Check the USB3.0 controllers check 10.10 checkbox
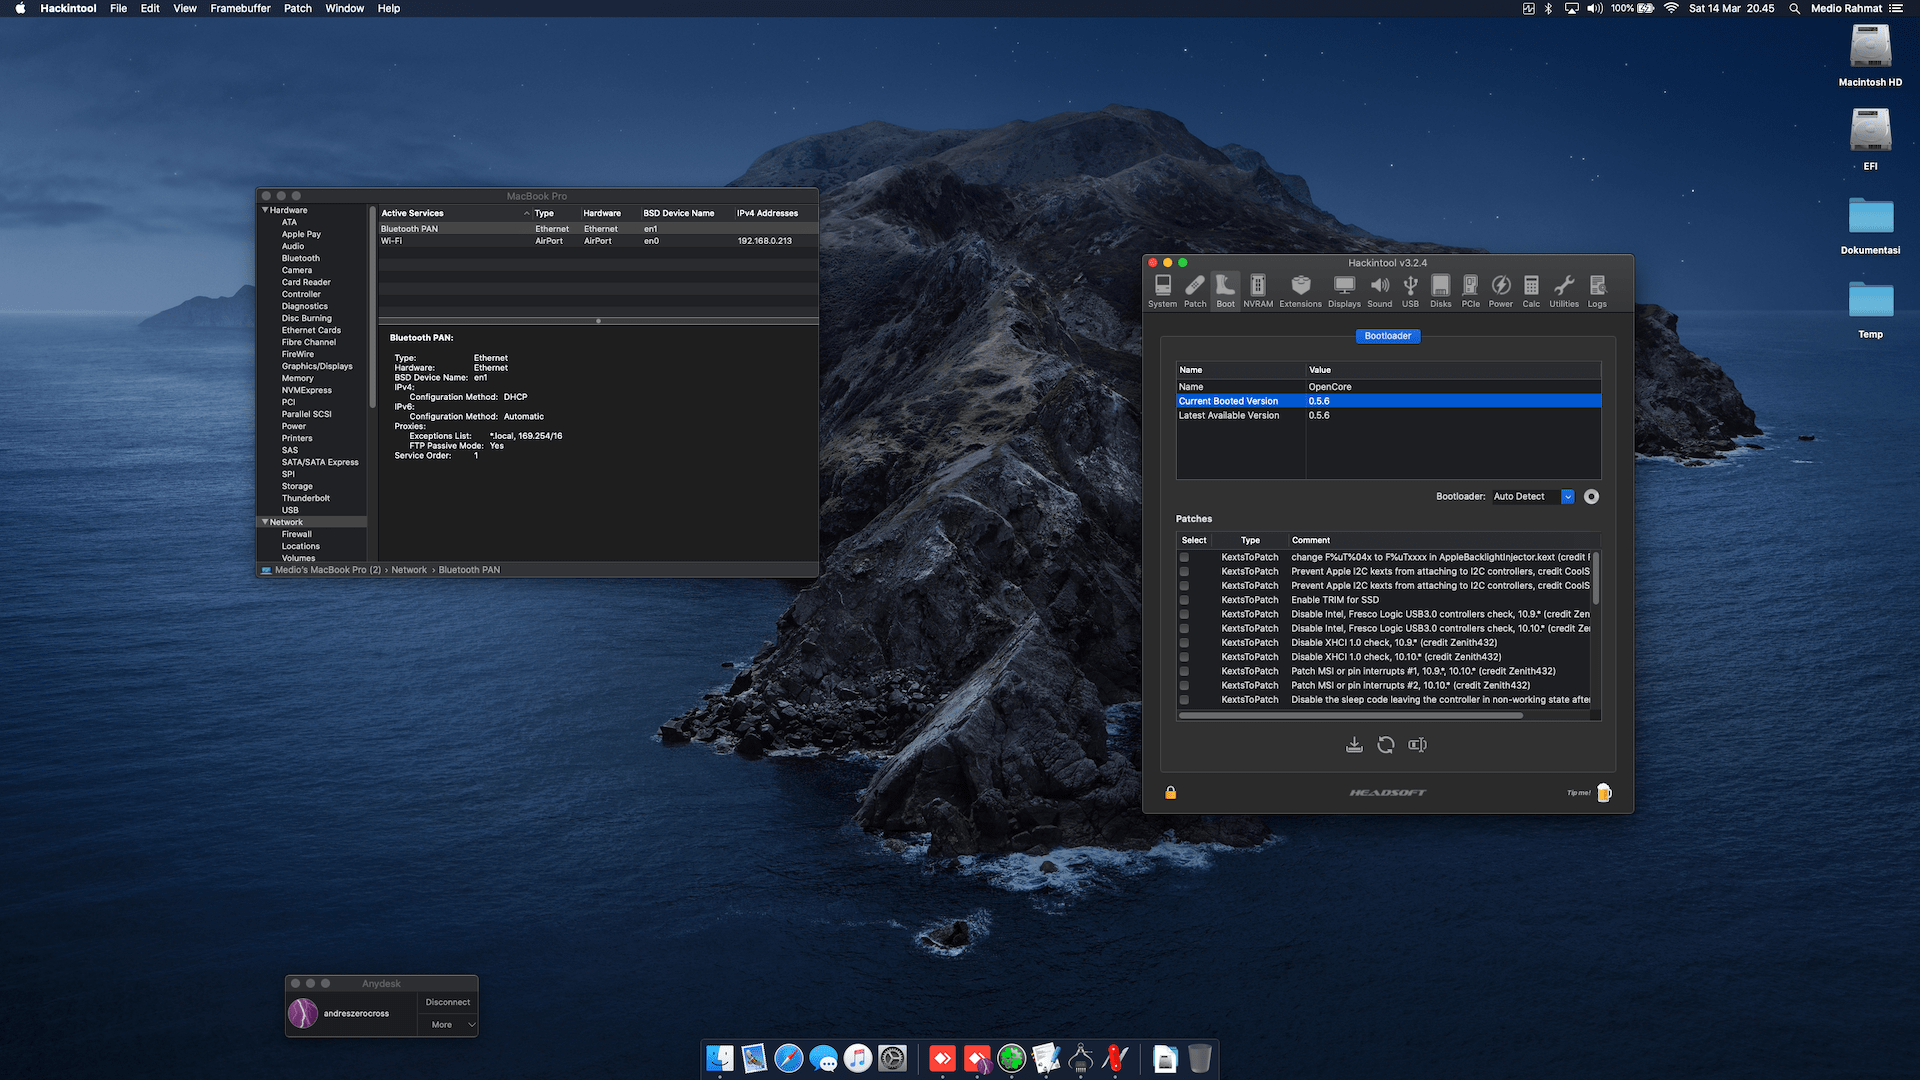This screenshot has width=1920, height=1080. pyautogui.click(x=1184, y=629)
